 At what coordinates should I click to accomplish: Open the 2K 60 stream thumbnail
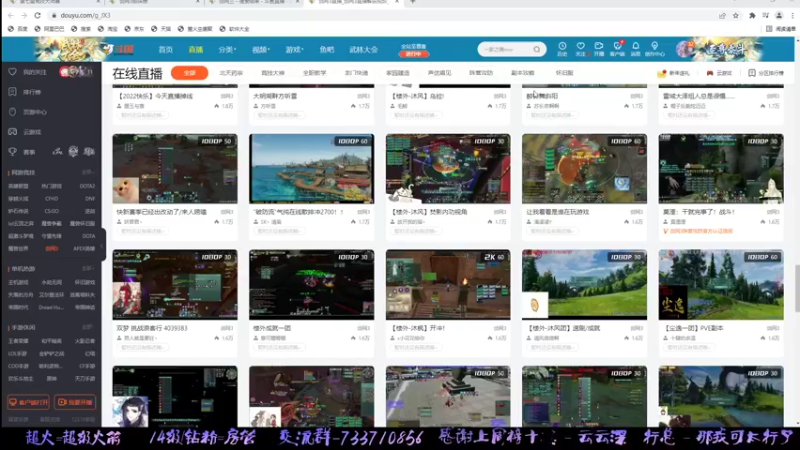pos(448,285)
